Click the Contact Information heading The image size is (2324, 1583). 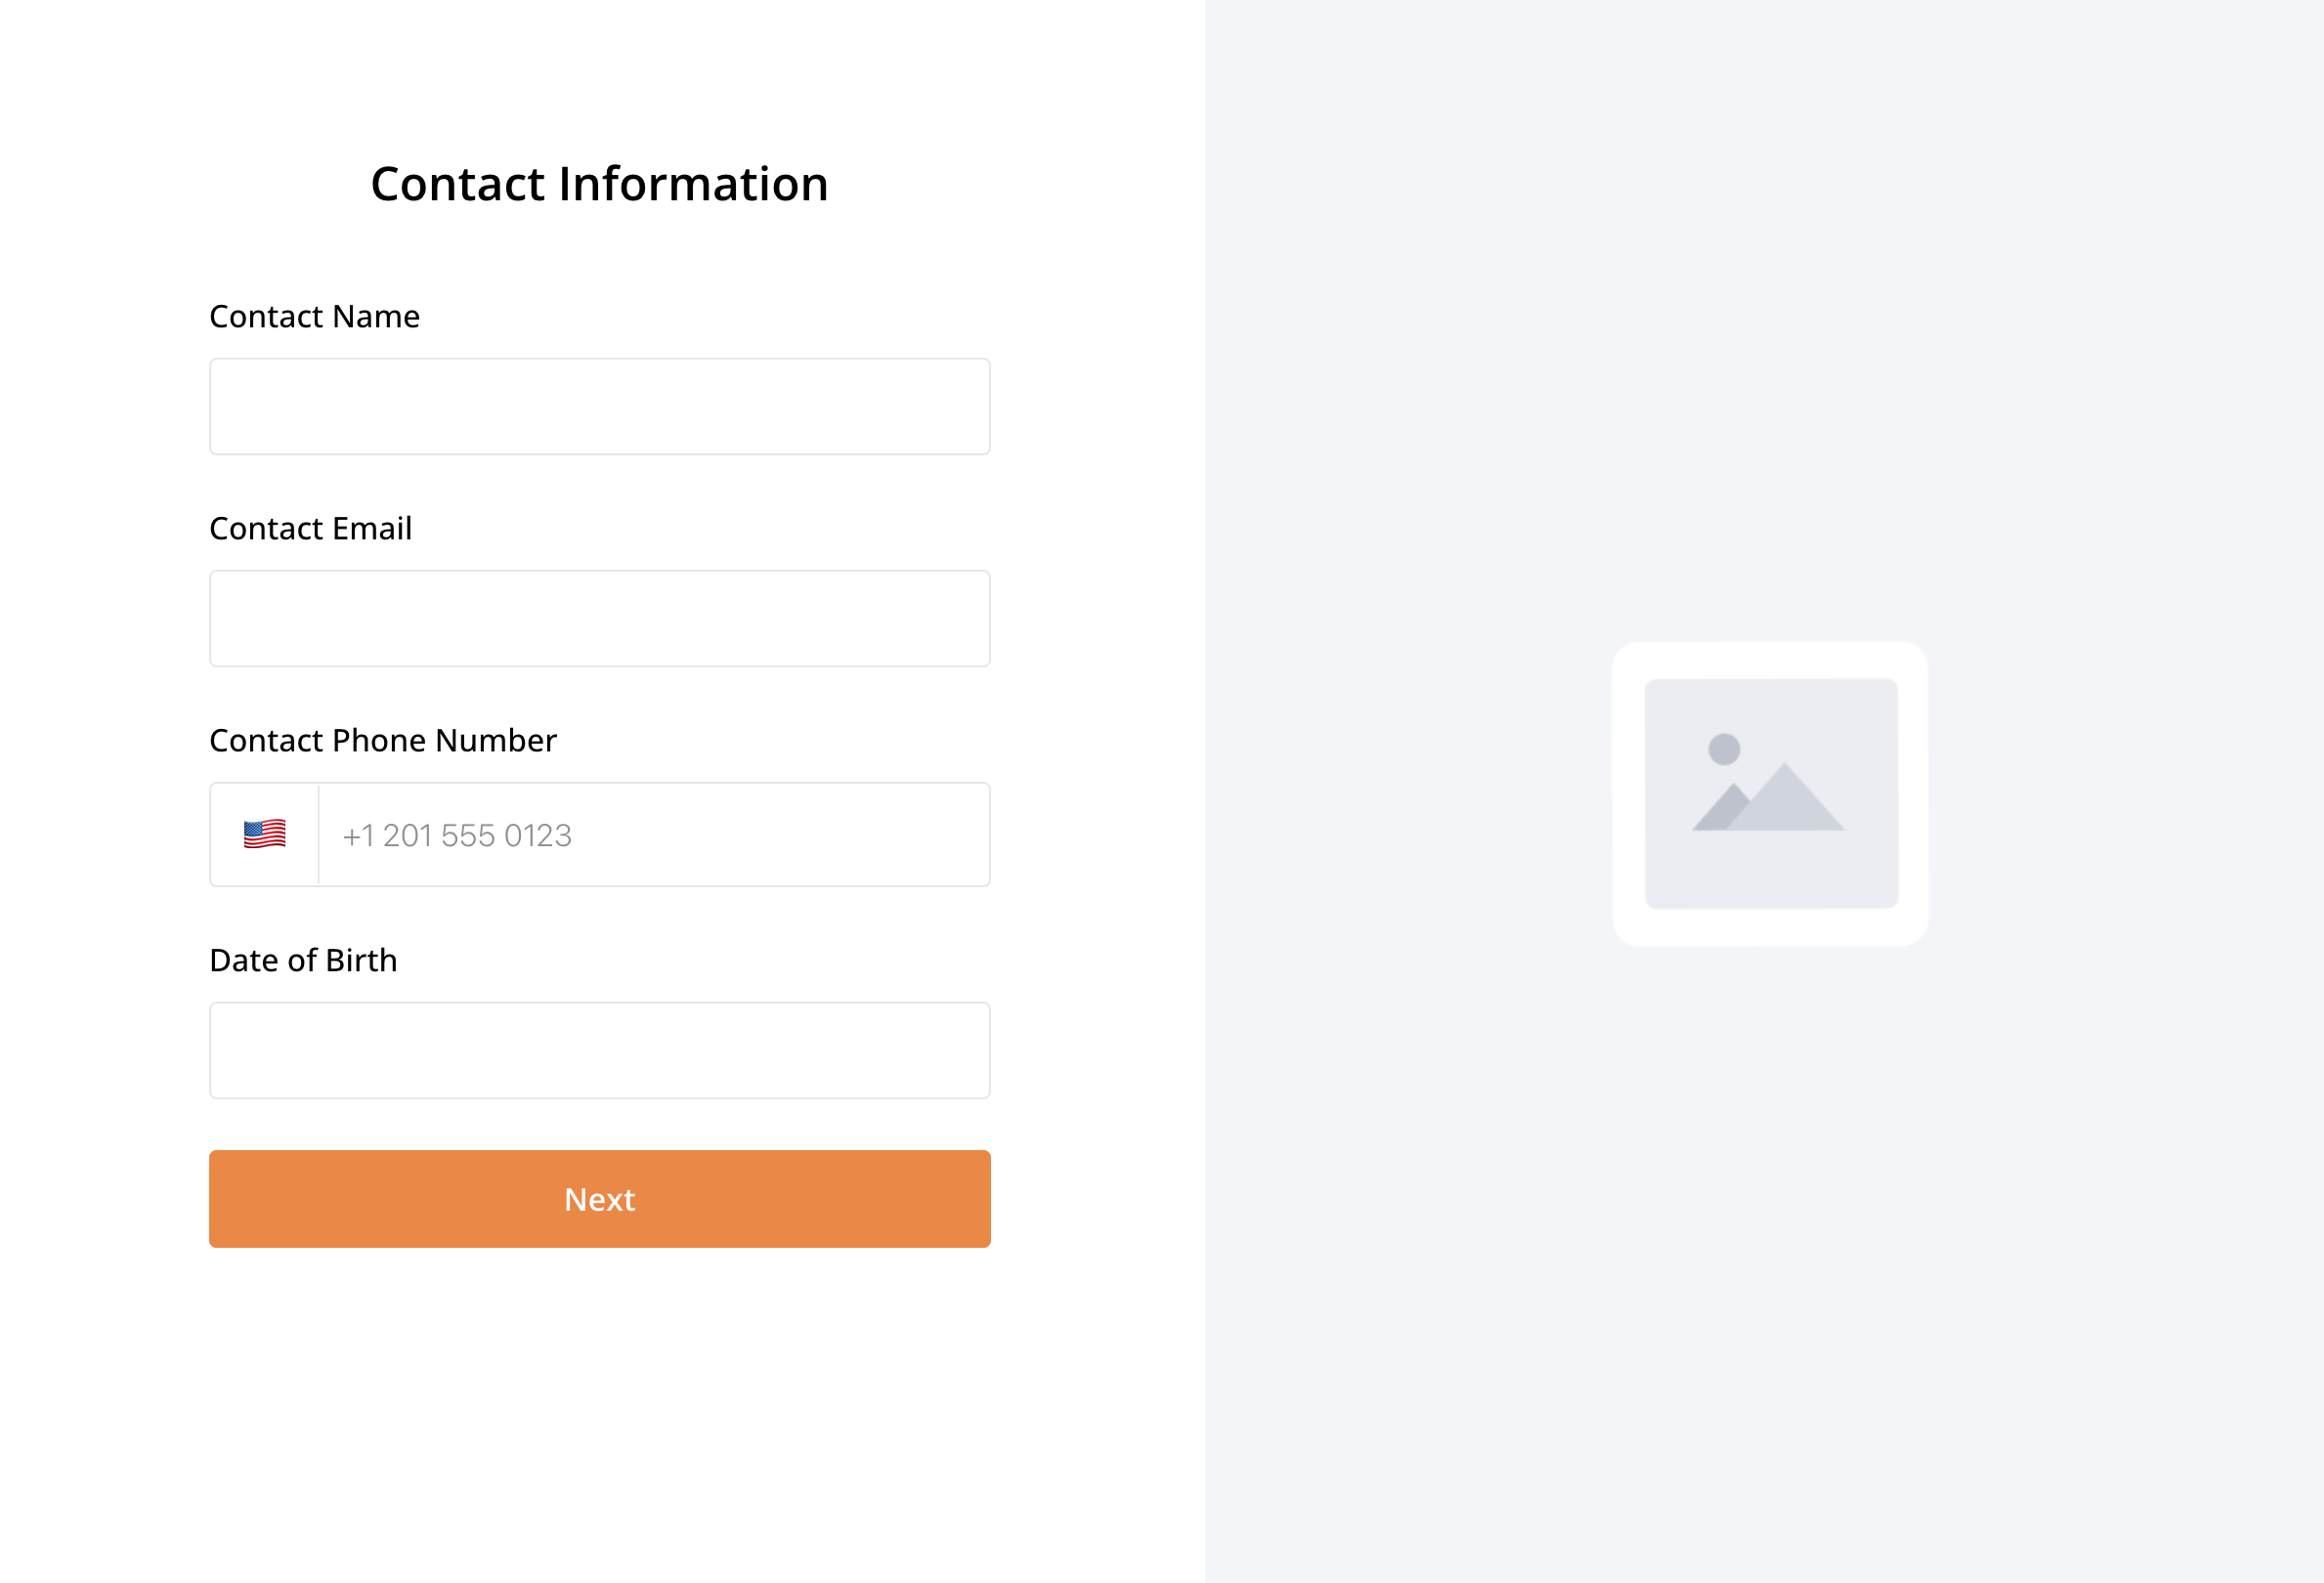(x=600, y=183)
